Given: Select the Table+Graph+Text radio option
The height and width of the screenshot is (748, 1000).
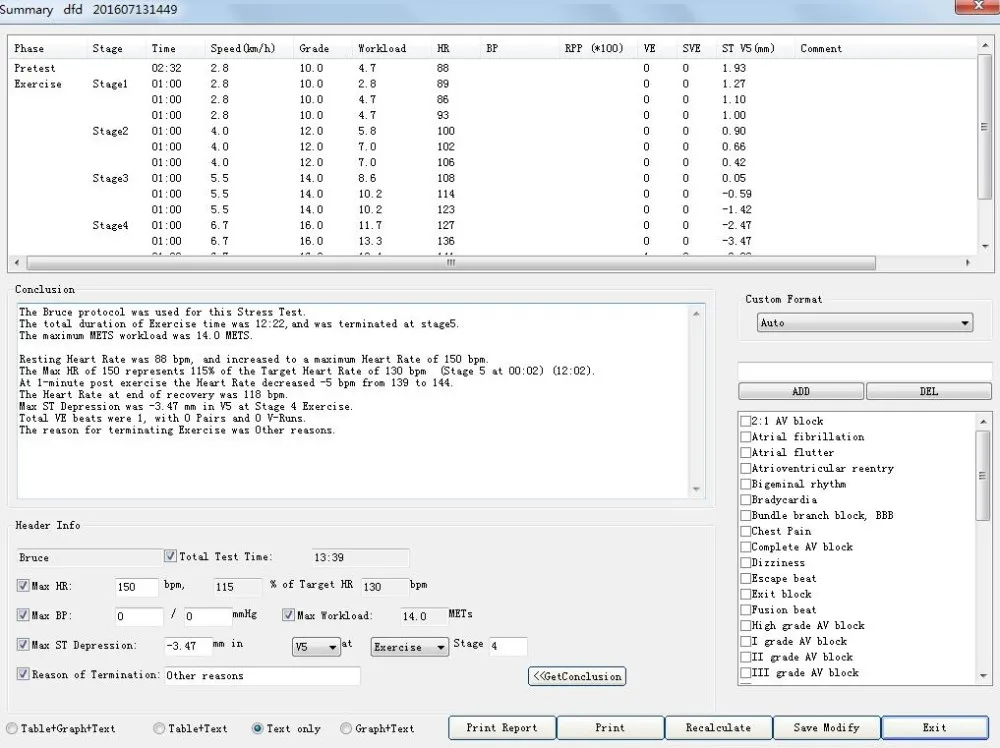Looking at the screenshot, I should 12,729.
